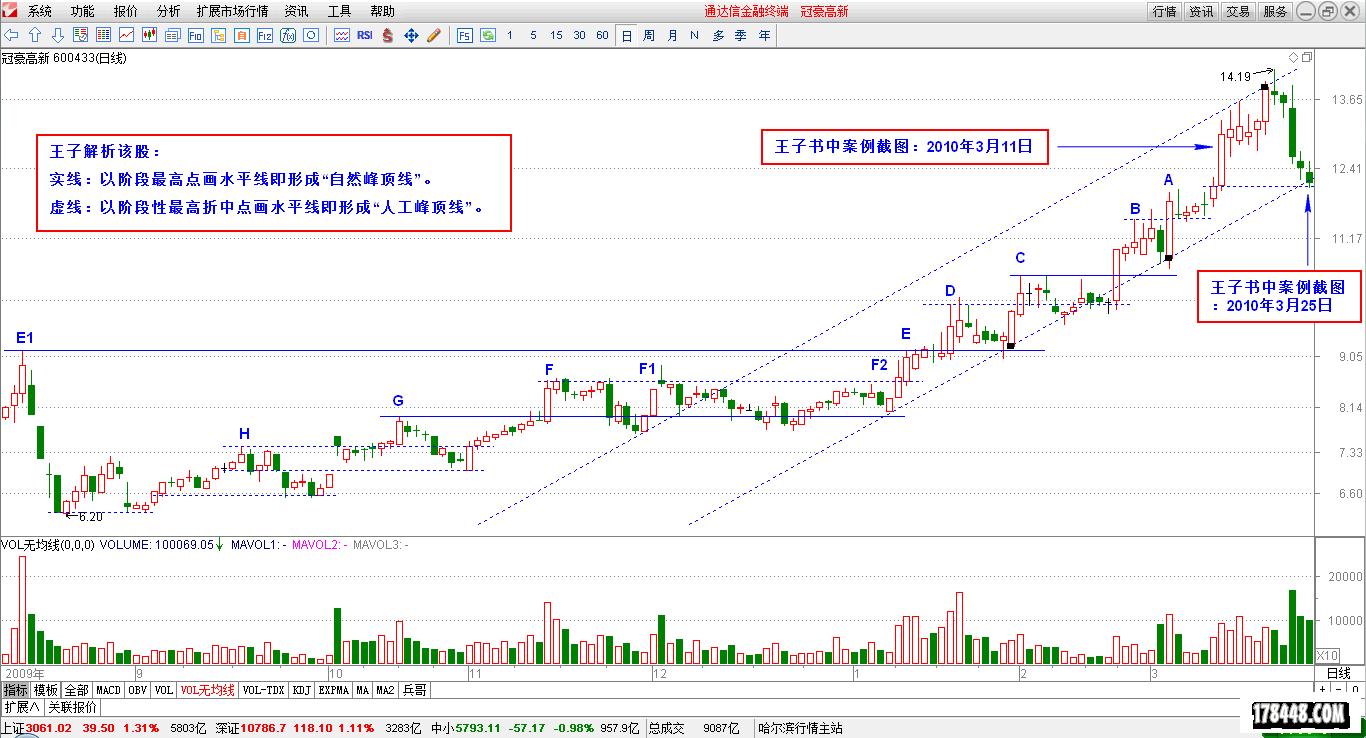Select the 周 weekly period

tap(649, 35)
